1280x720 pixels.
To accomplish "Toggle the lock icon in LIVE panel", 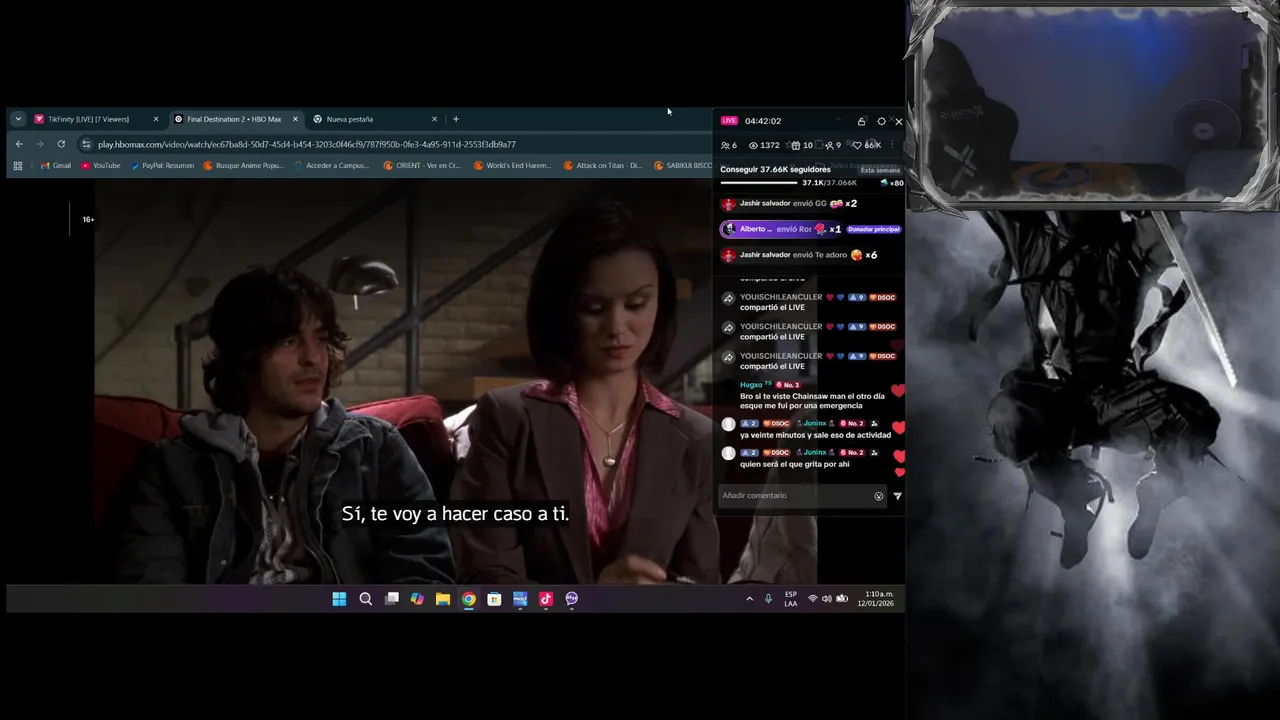I will [x=861, y=121].
